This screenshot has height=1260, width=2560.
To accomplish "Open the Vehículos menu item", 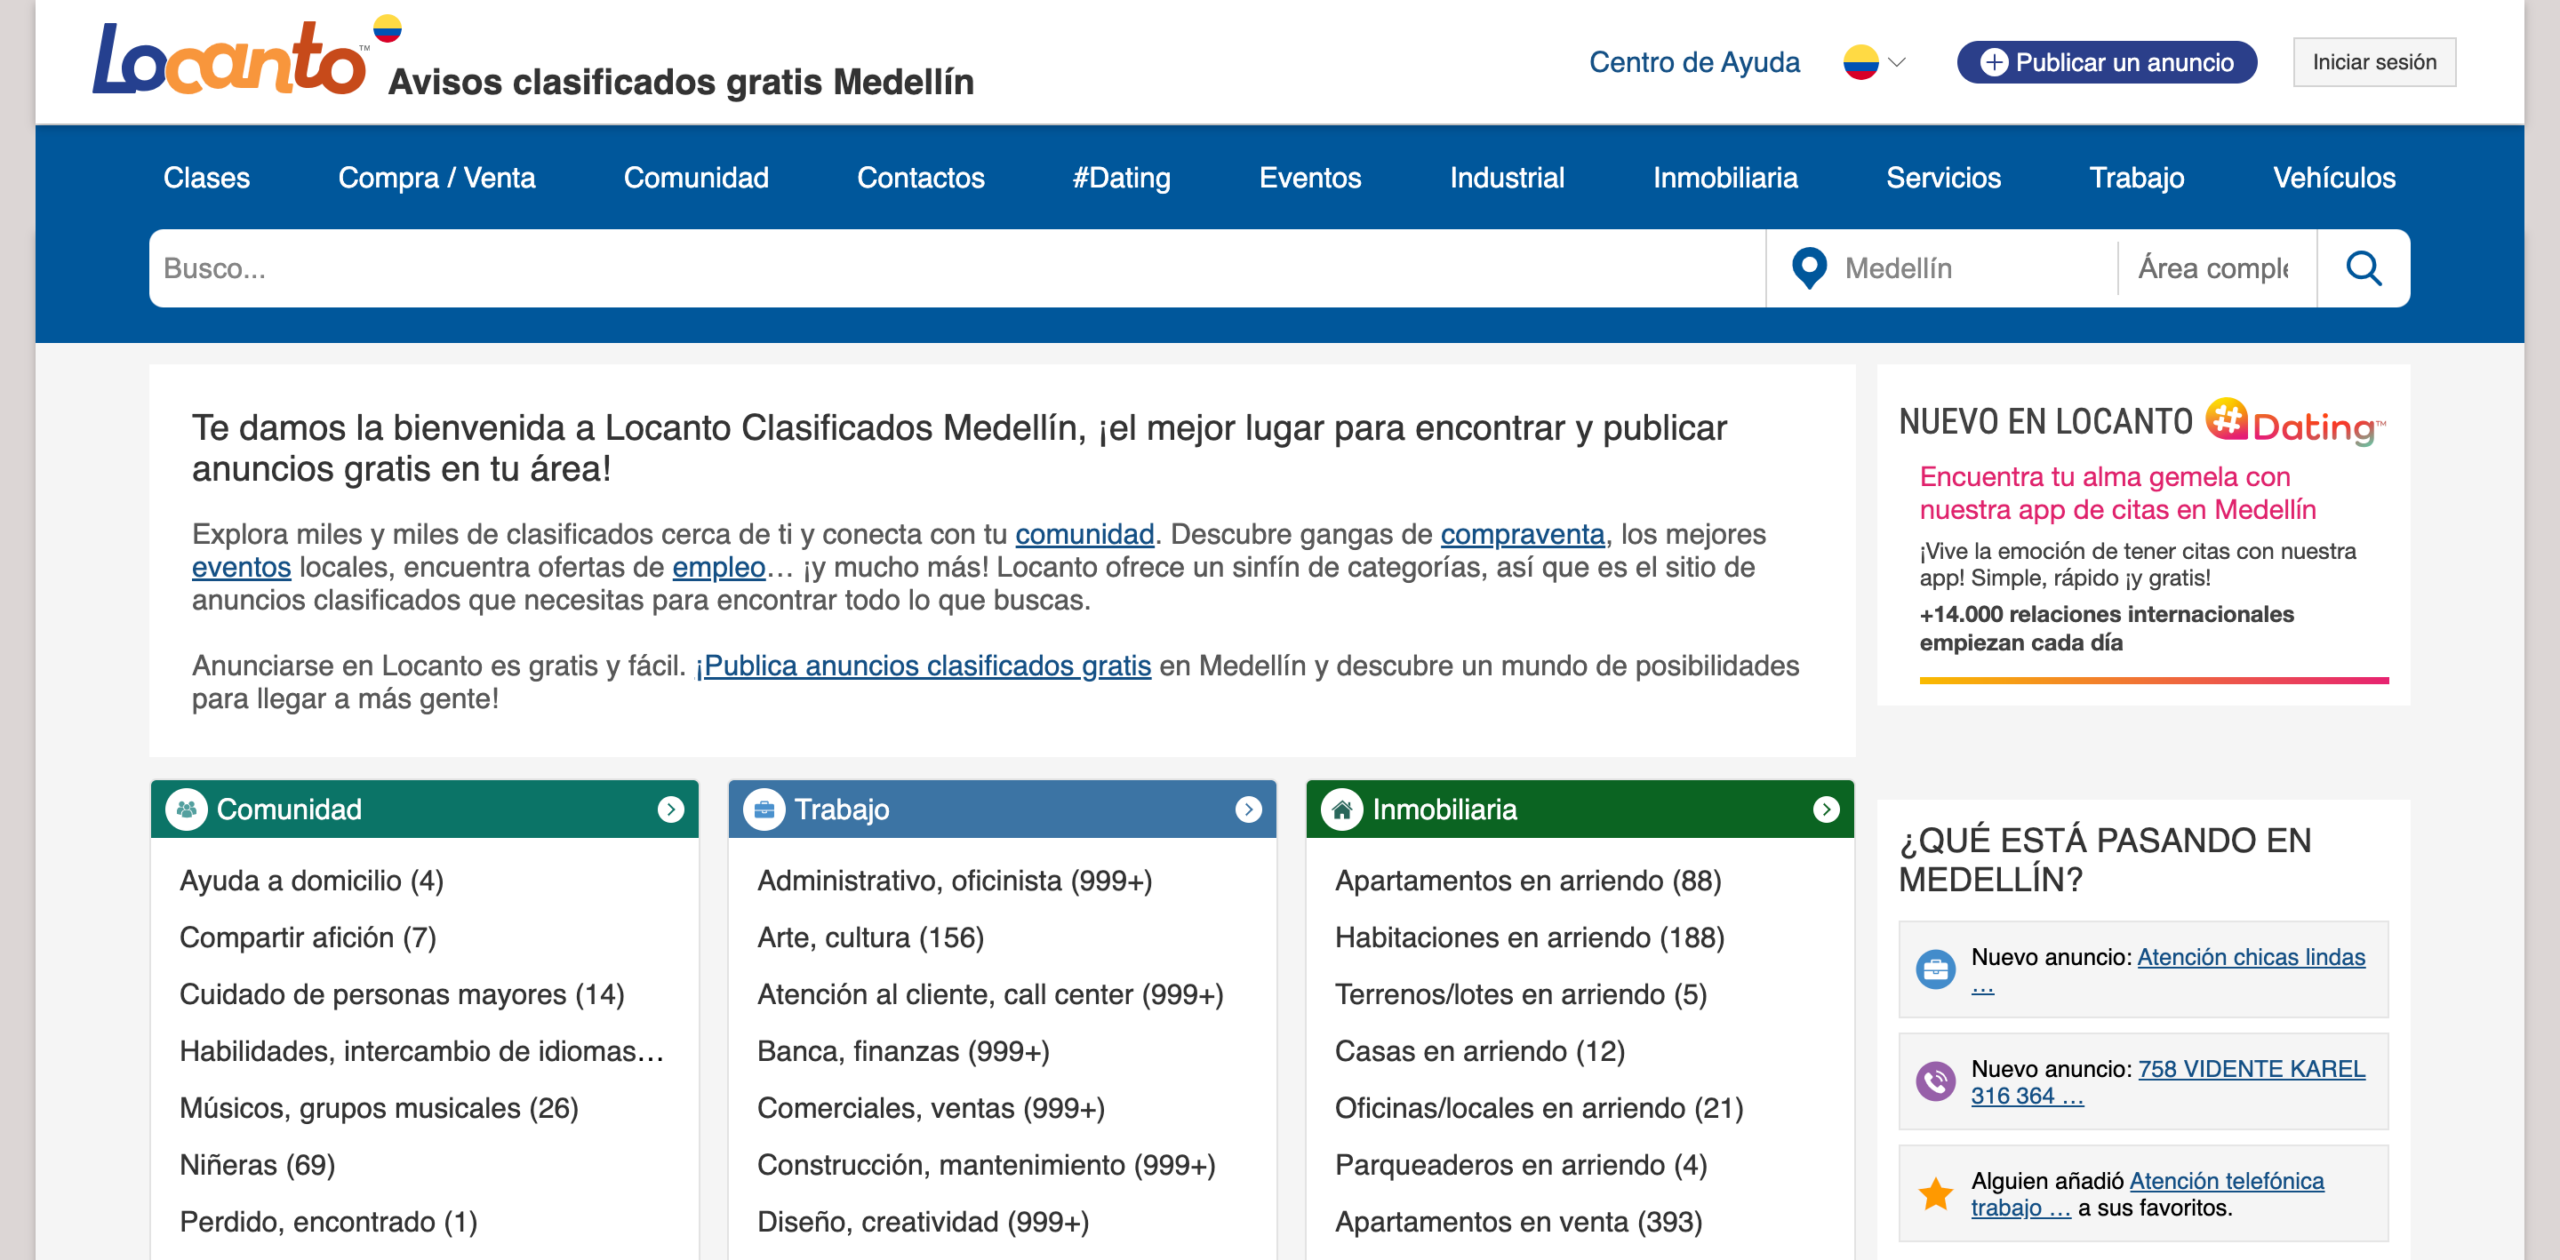I will click(x=2333, y=178).
